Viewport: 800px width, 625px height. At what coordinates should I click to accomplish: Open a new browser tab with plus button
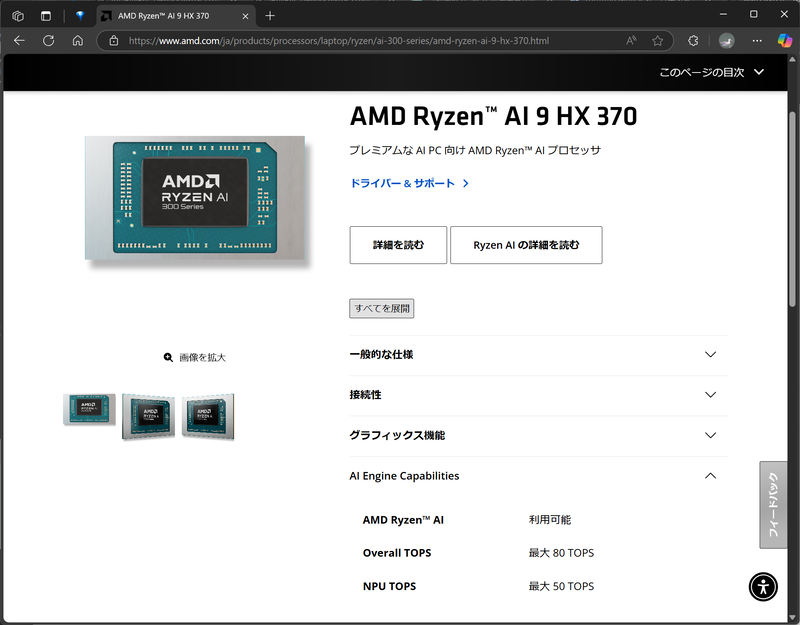point(270,16)
